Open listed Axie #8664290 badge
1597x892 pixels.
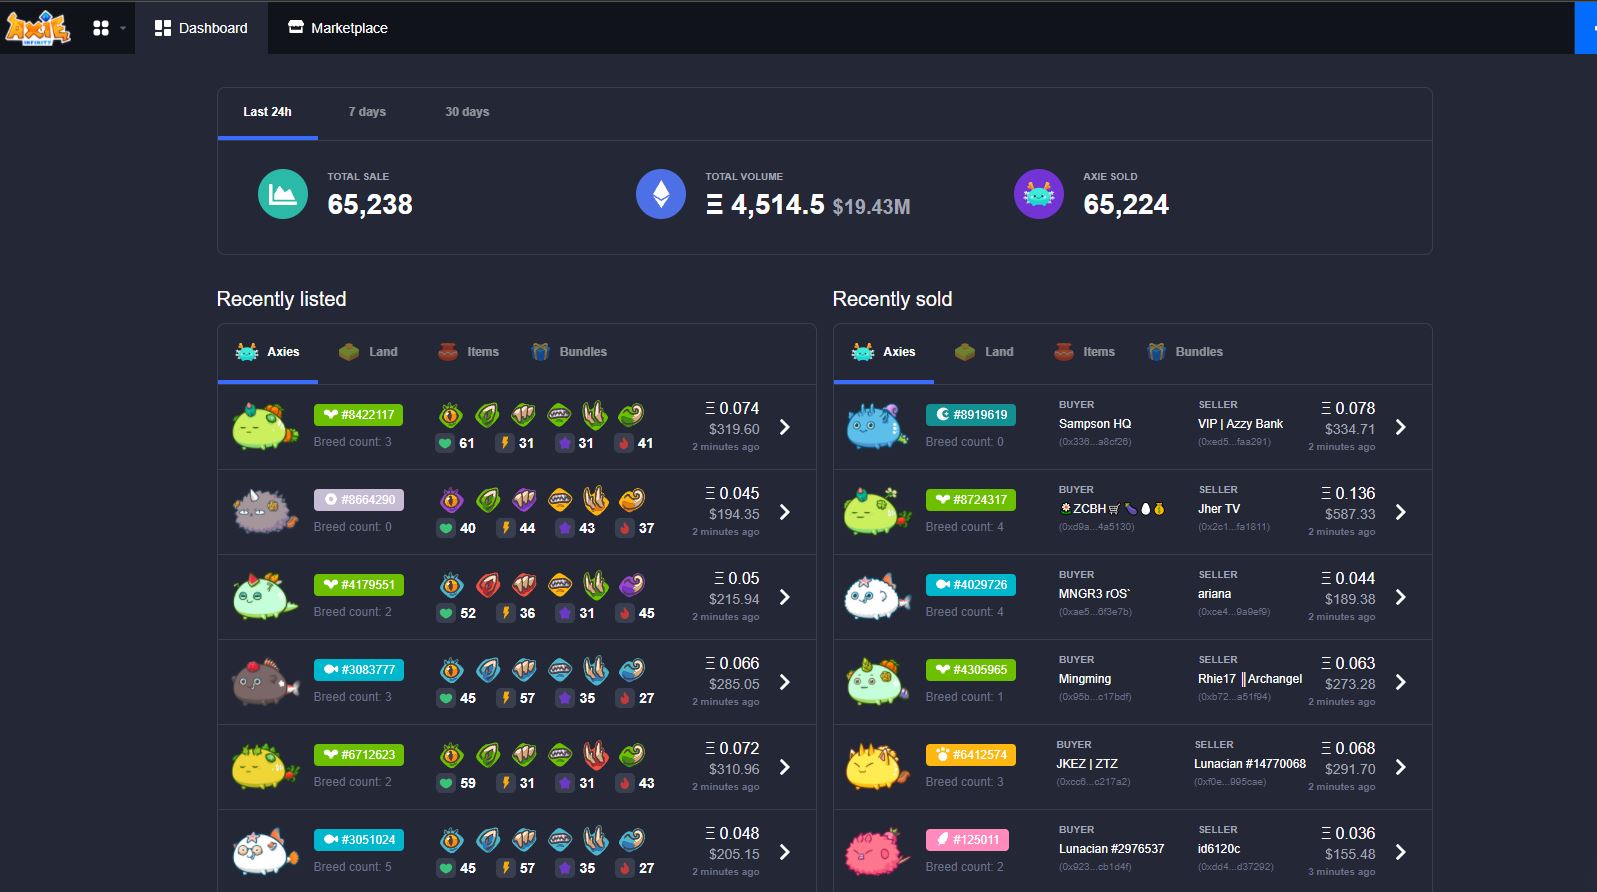[x=358, y=500]
